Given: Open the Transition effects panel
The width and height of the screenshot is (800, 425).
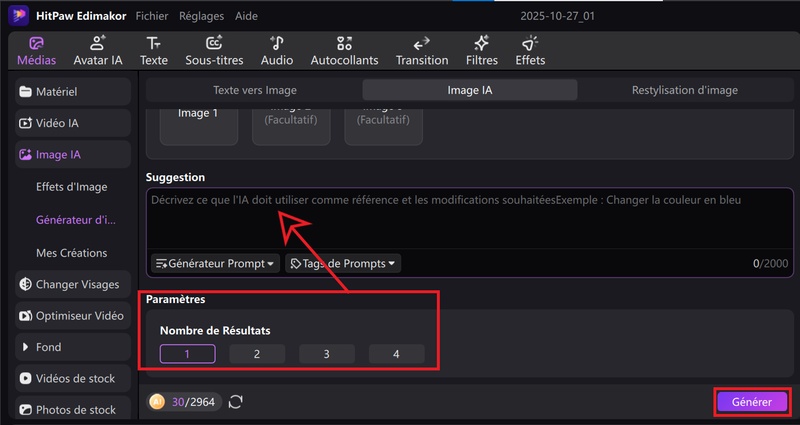Looking at the screenshot, I should (421, 51).
